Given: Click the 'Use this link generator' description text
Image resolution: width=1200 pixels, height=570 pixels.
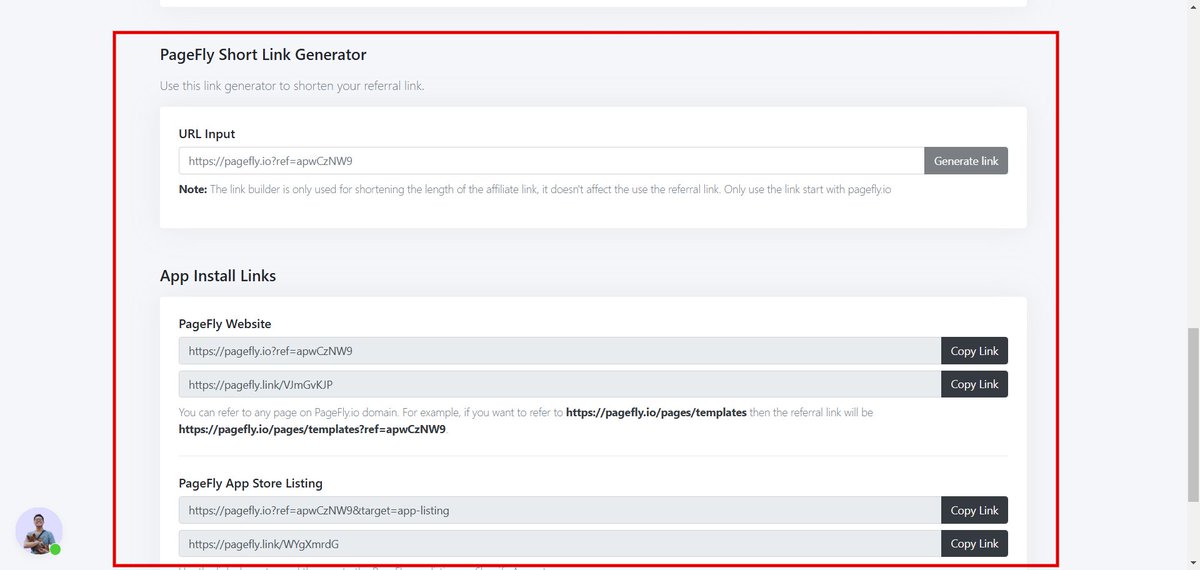Looking at the screenshot, I should (292, 86).
